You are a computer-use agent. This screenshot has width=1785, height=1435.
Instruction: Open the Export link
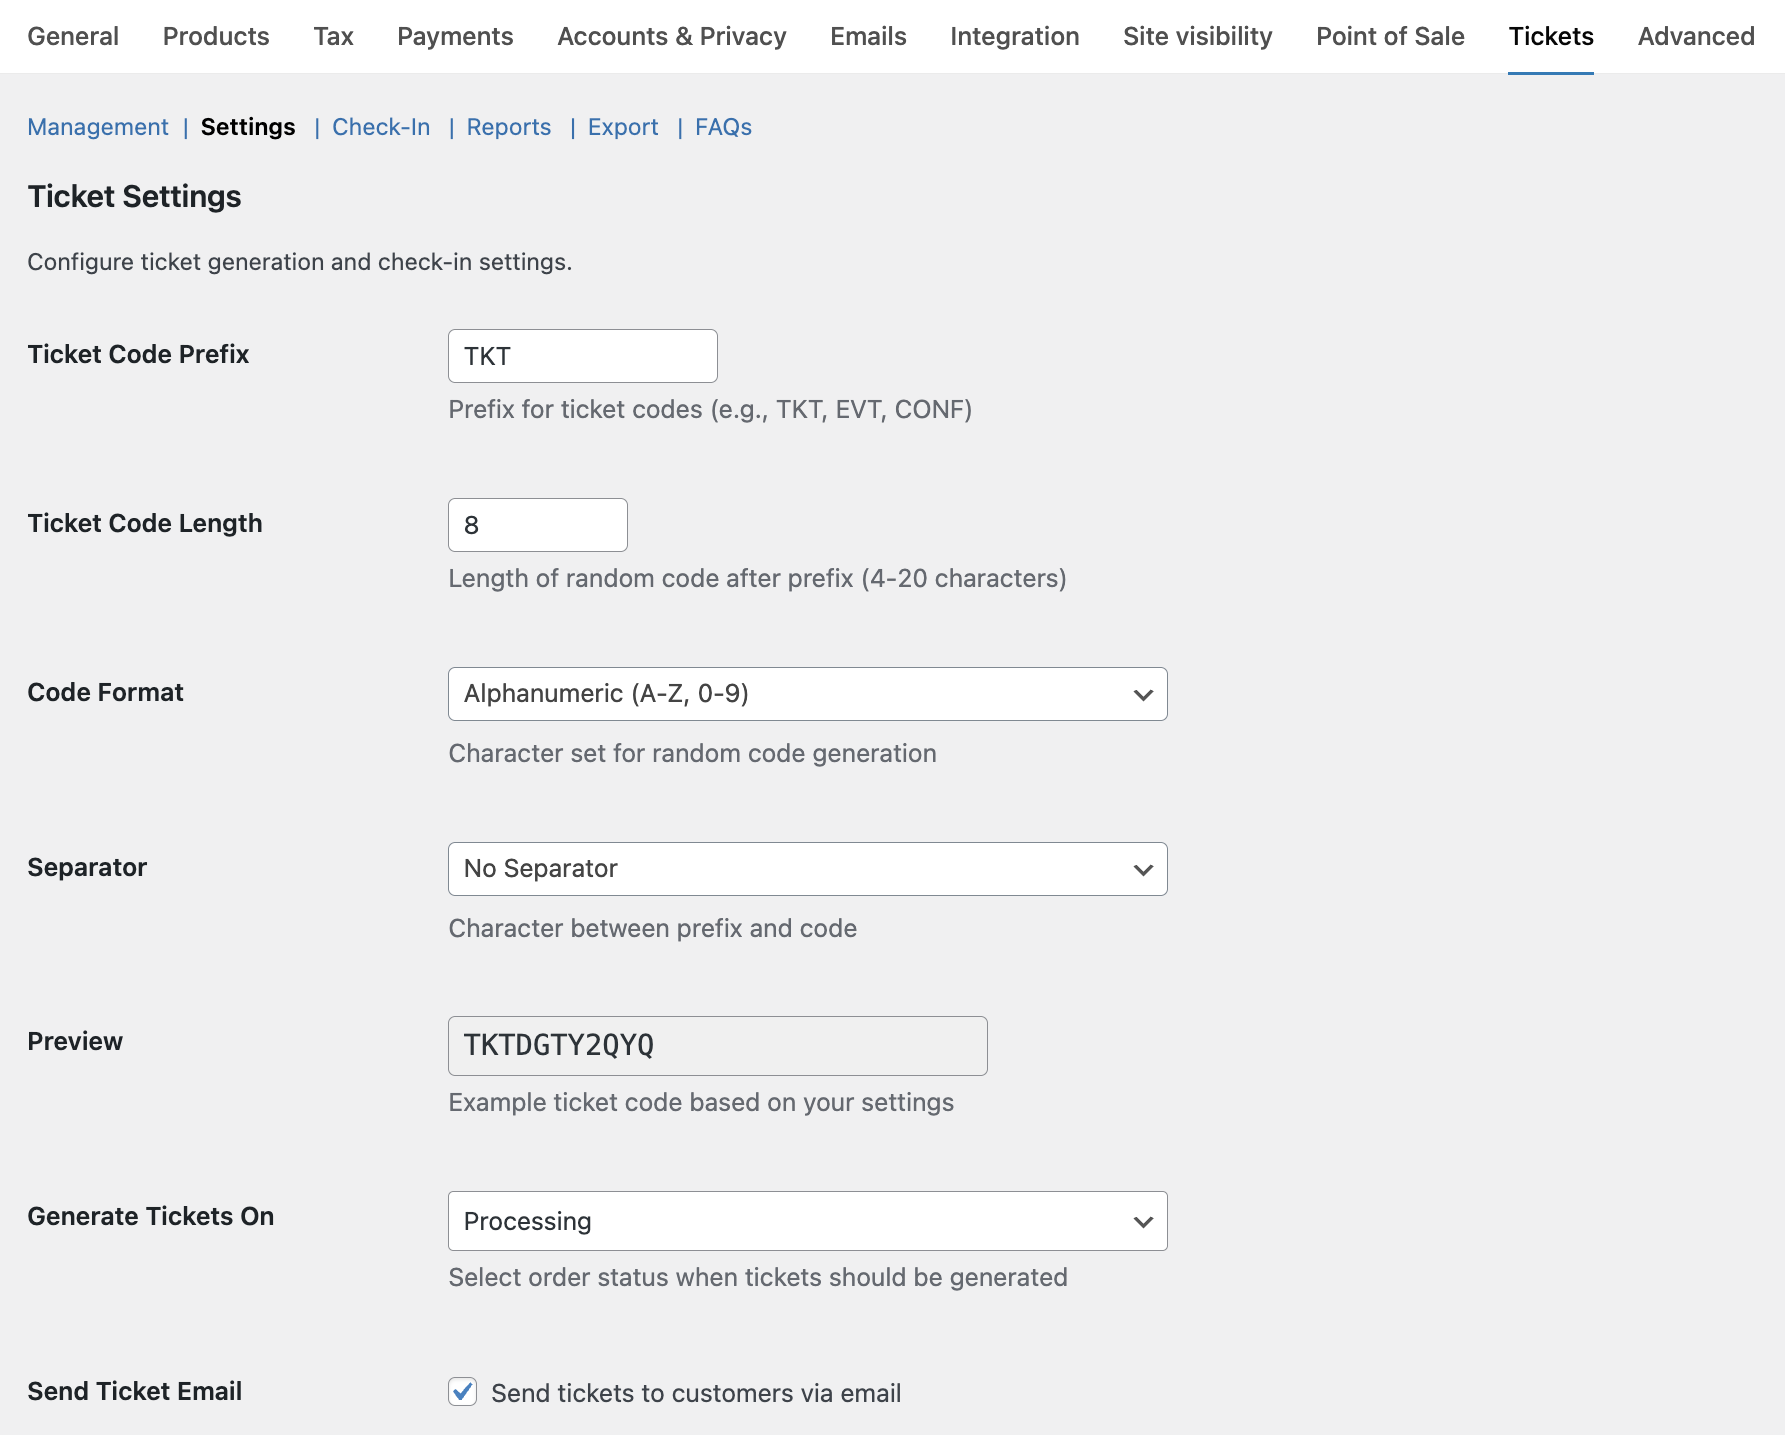[623, 127]
